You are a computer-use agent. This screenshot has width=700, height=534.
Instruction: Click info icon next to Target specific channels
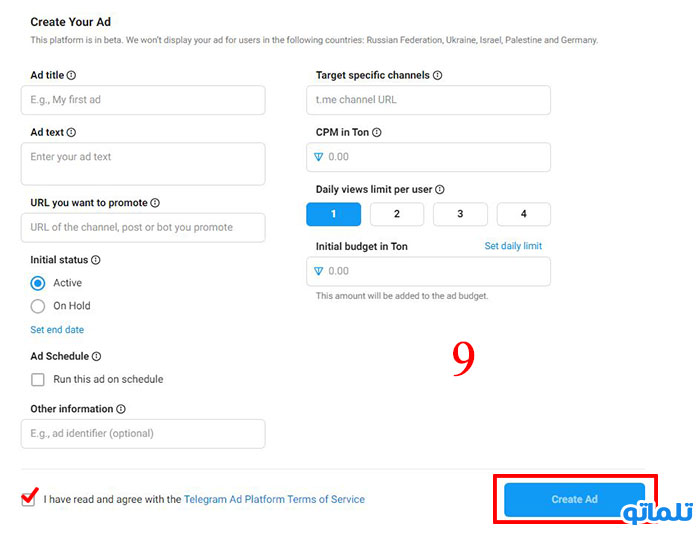tap(438, 75)
